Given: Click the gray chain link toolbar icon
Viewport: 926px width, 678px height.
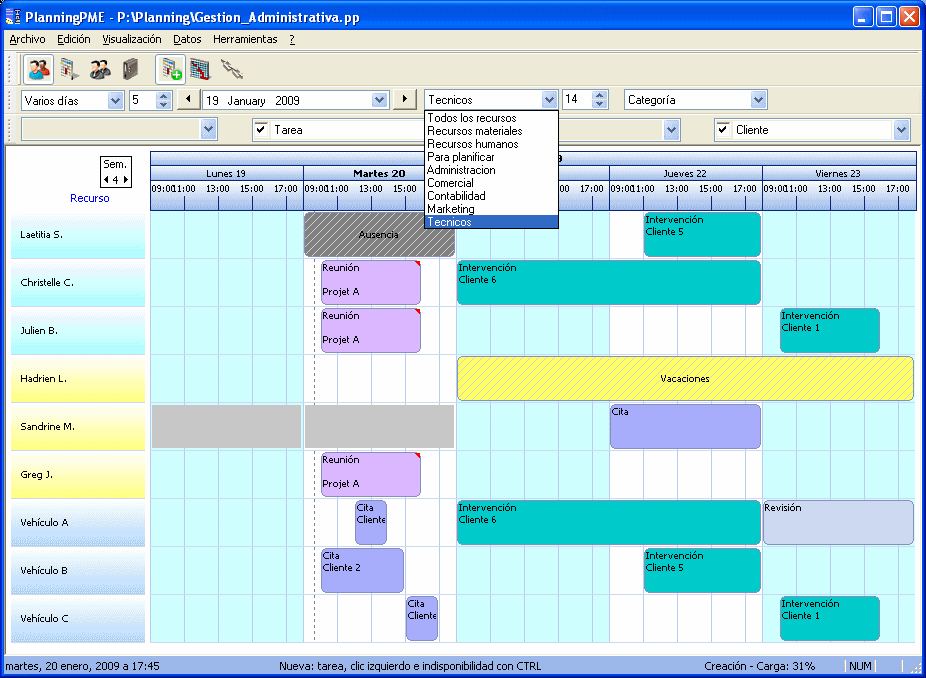Looking at the screenshot, I should (x=232, y=69).
